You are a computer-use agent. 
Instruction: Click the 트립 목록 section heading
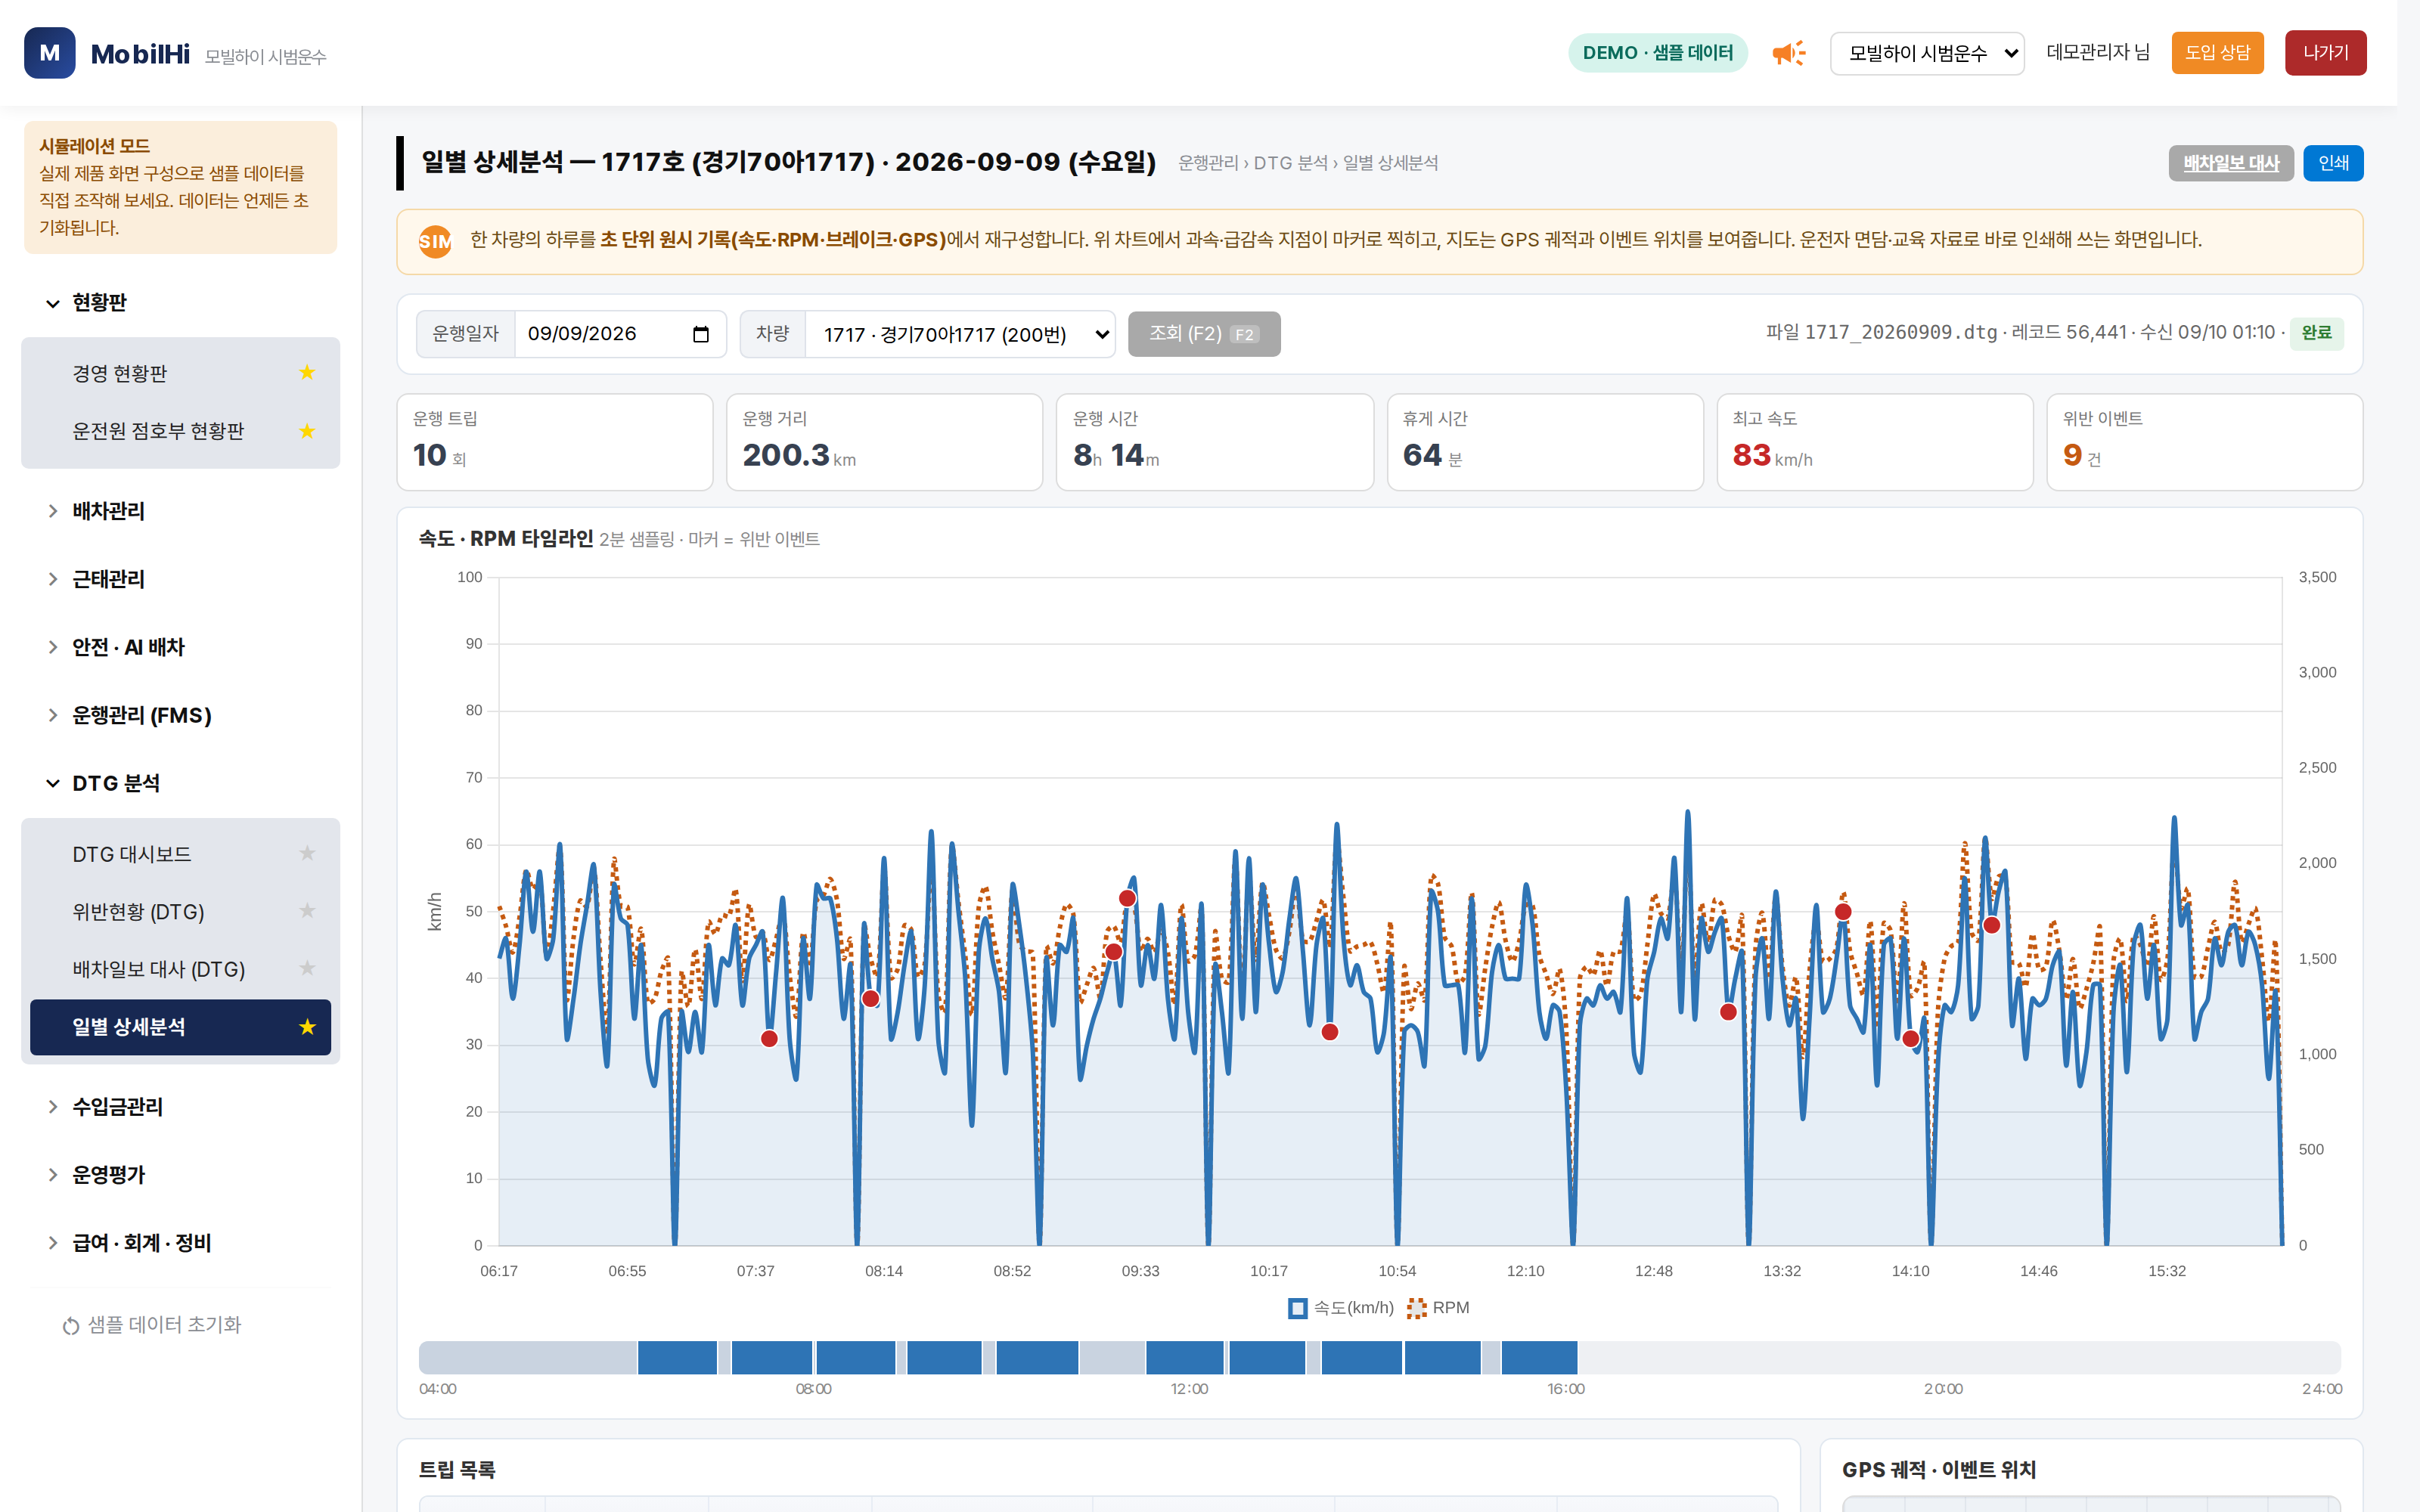(457, 1470)
